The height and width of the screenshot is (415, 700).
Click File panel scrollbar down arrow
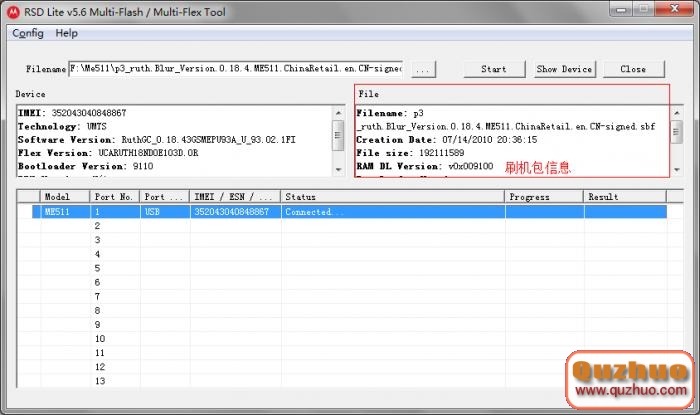(677, 170)
